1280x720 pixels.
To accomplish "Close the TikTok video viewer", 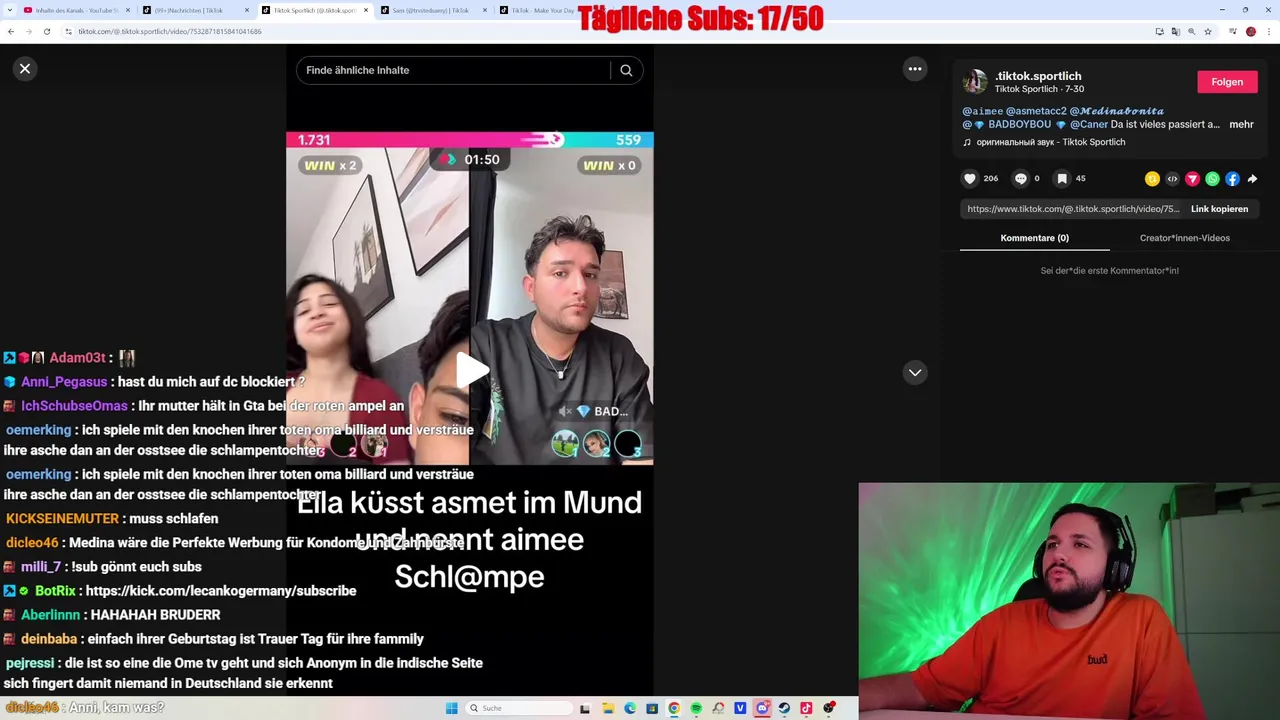I will click(x=25, y=68).
